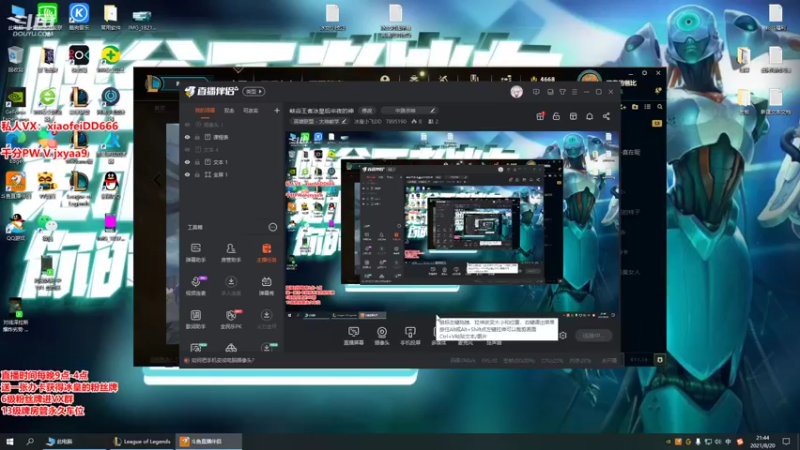
Task: Open the line selection field beside 修改
Action: coord(409,110)
